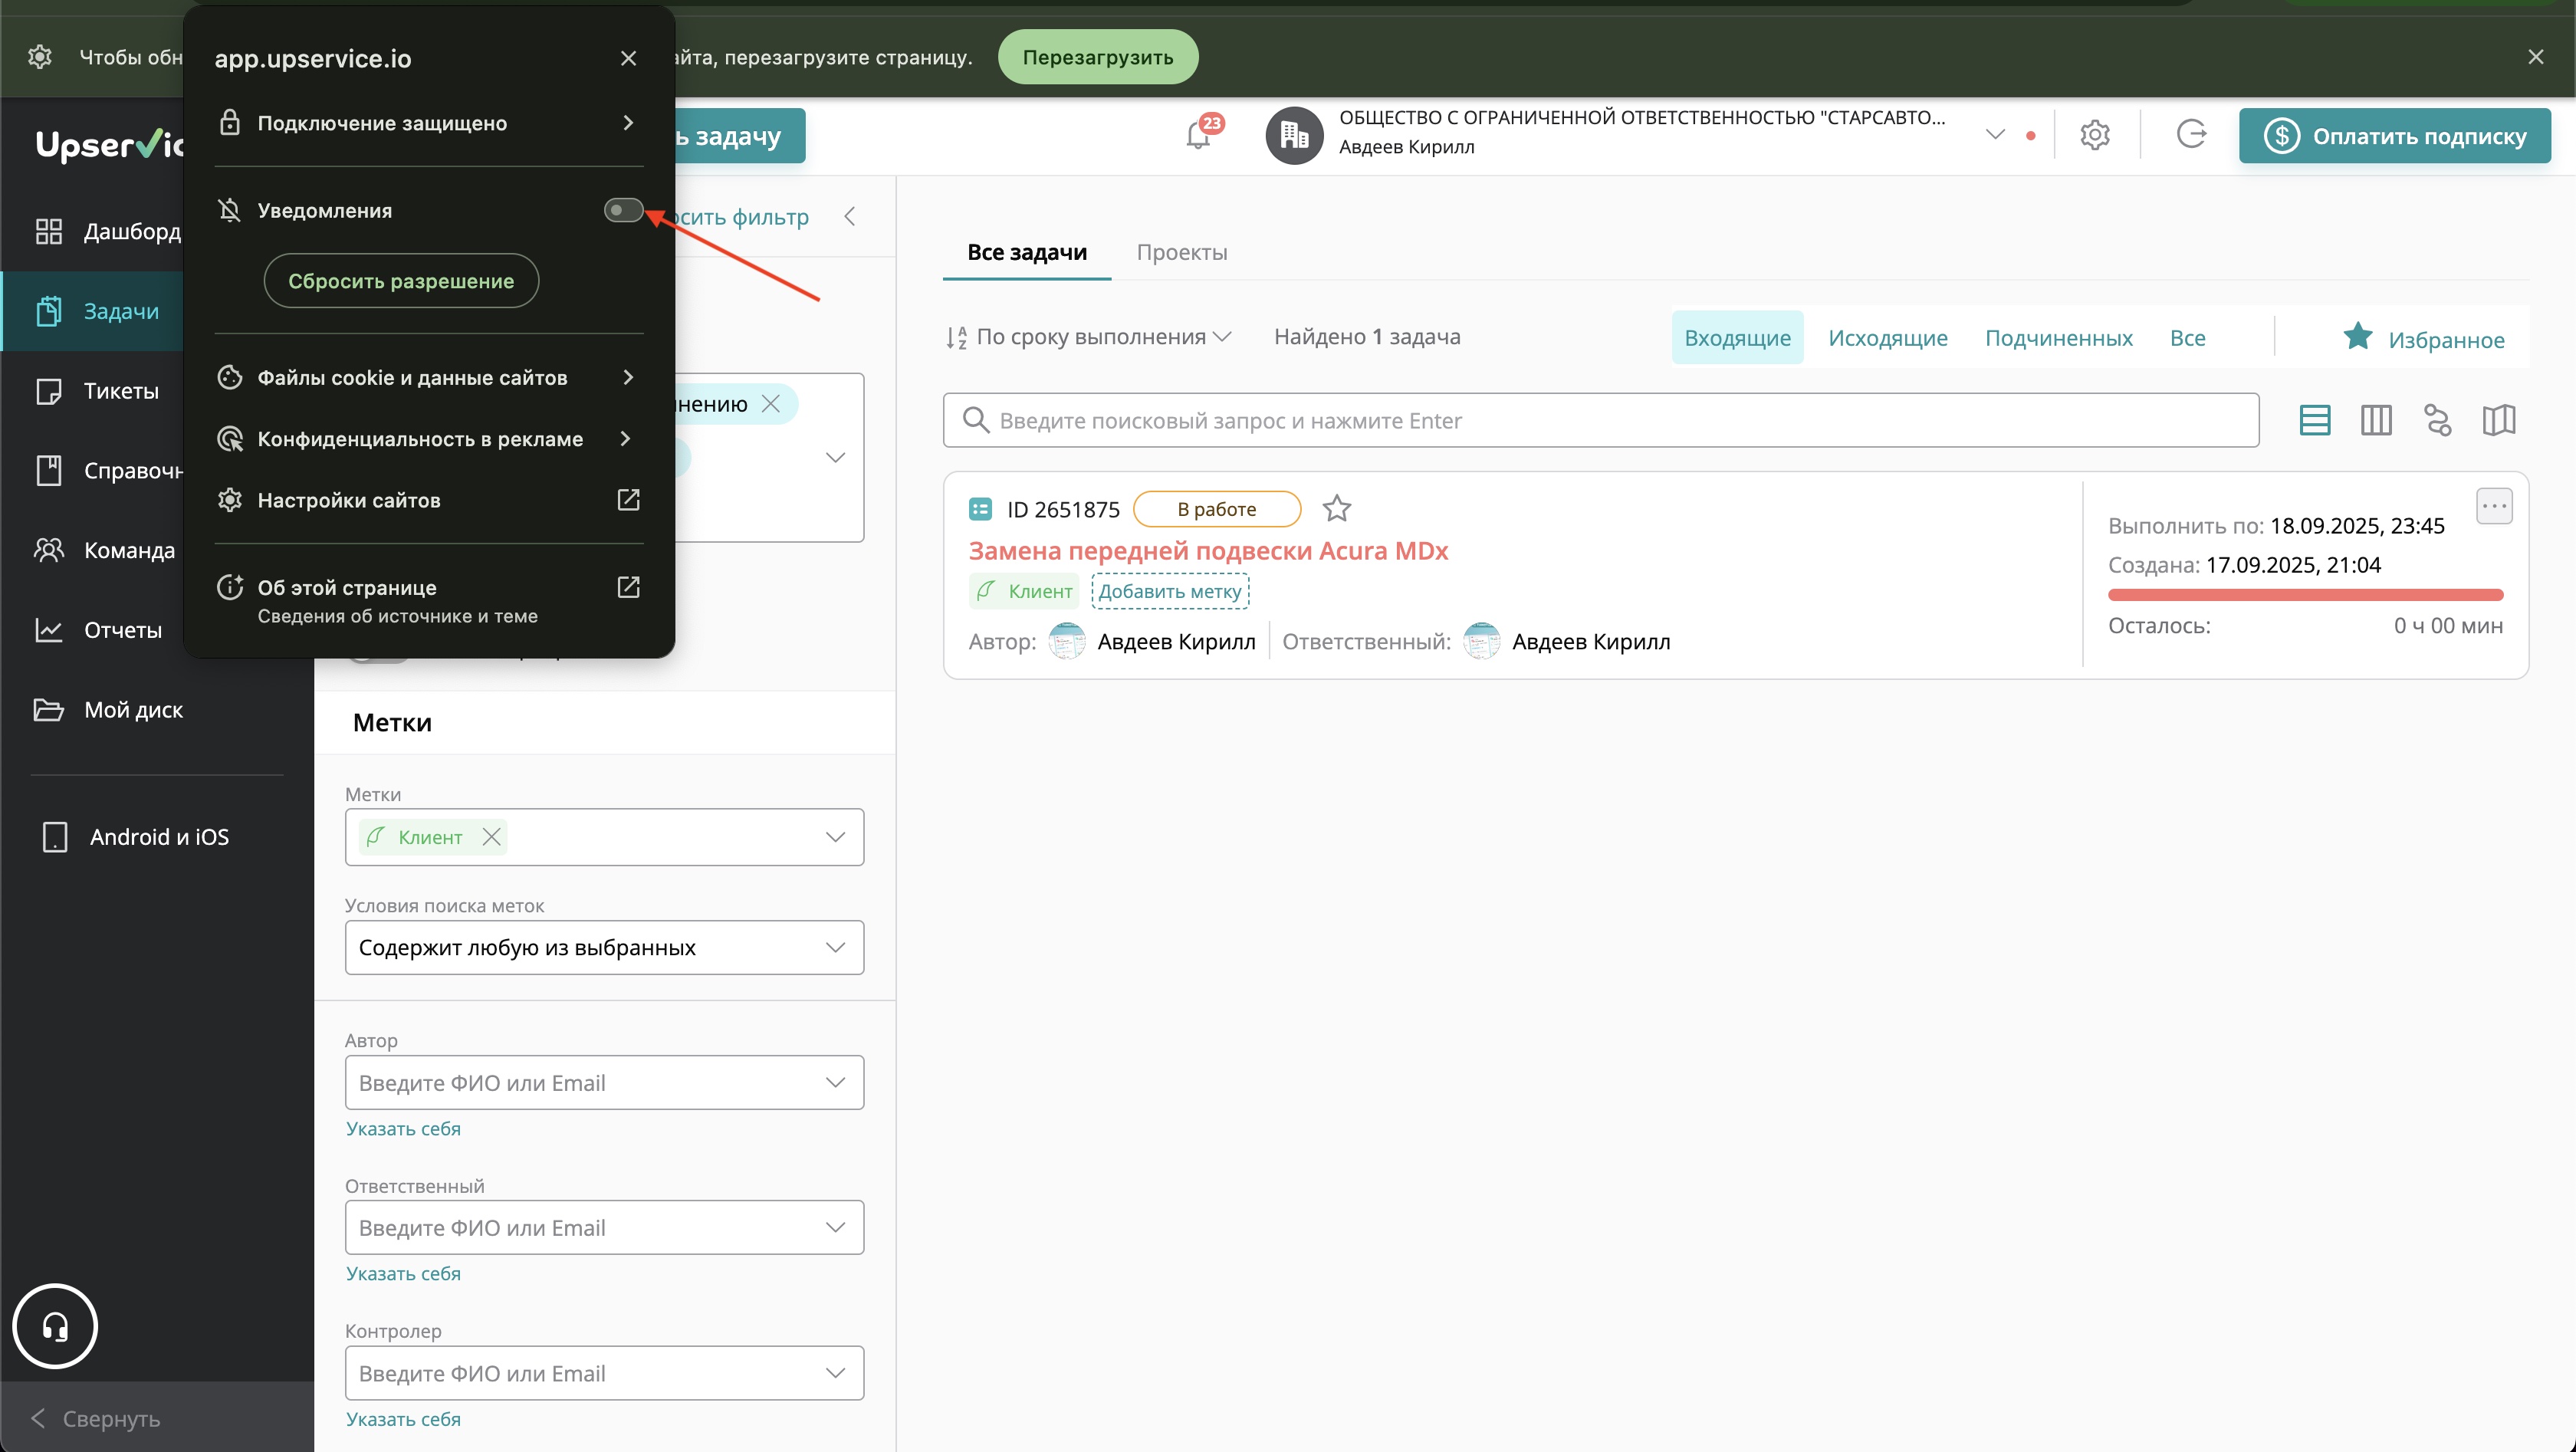Select the Исходящие tasks filter tab
Screen dimensions: 2576x1452
pos(1887,338)
